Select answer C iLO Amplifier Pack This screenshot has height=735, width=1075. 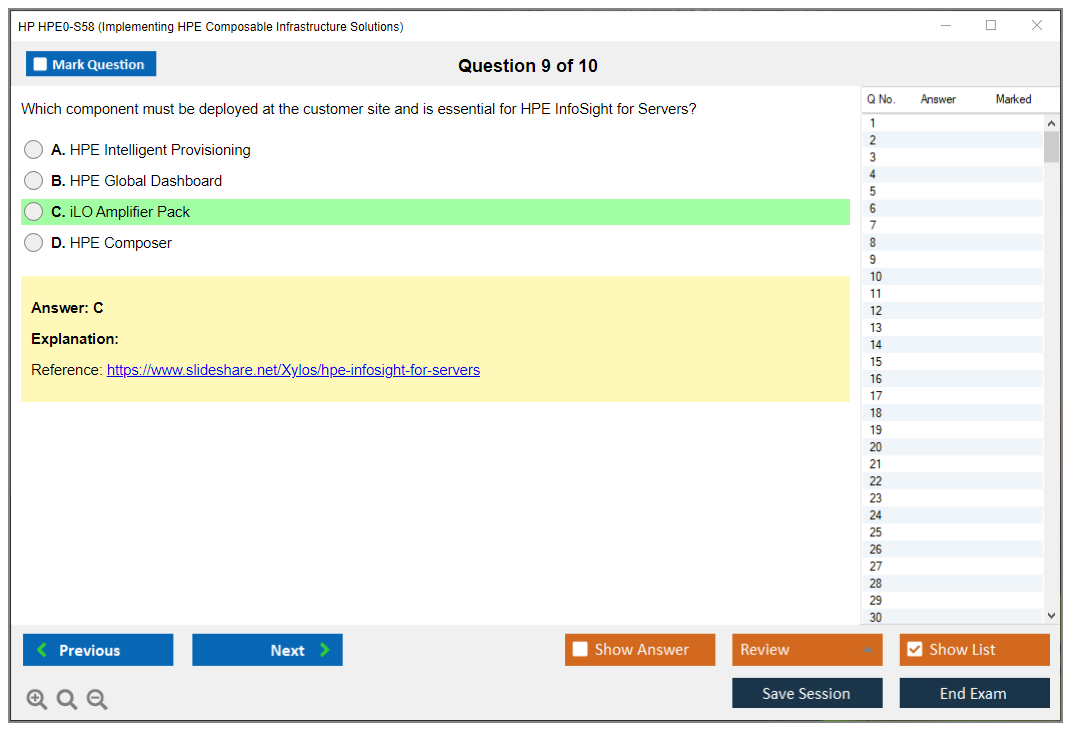coord(34,212)
